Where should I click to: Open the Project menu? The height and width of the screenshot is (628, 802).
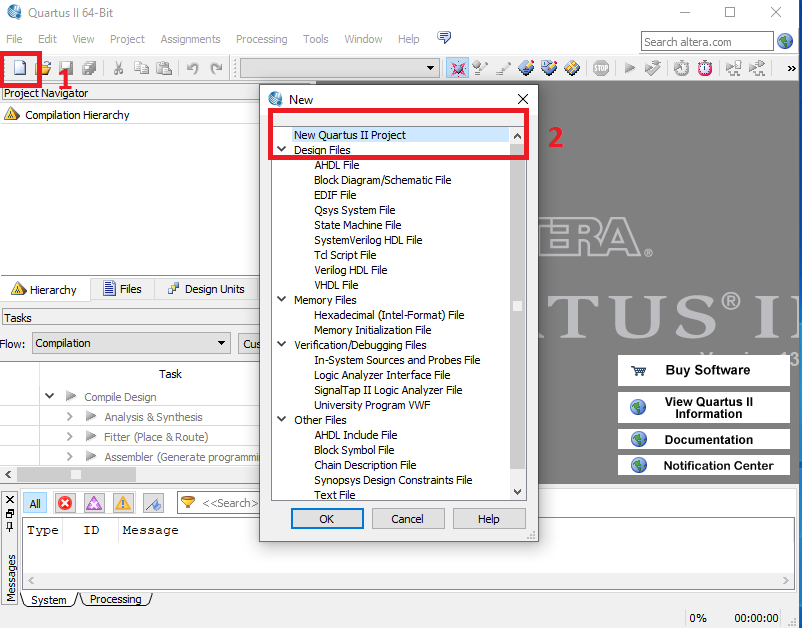127,39
